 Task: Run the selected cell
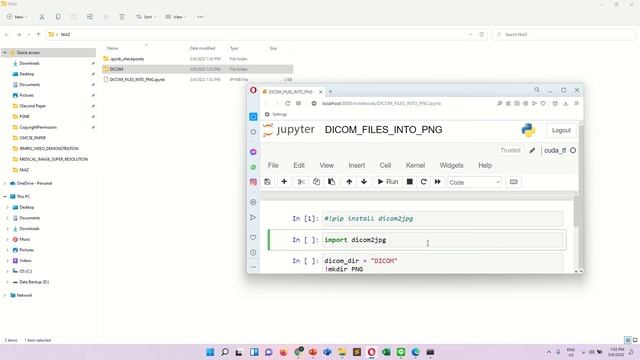pos(387,182)
